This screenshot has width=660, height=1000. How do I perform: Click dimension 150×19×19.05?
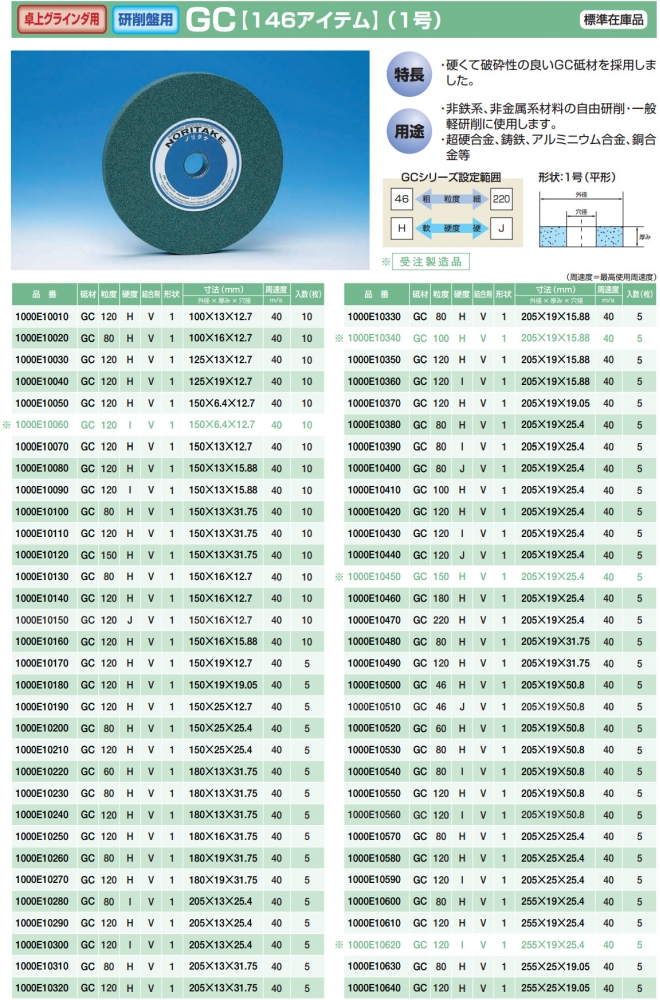tap(223, 685)
